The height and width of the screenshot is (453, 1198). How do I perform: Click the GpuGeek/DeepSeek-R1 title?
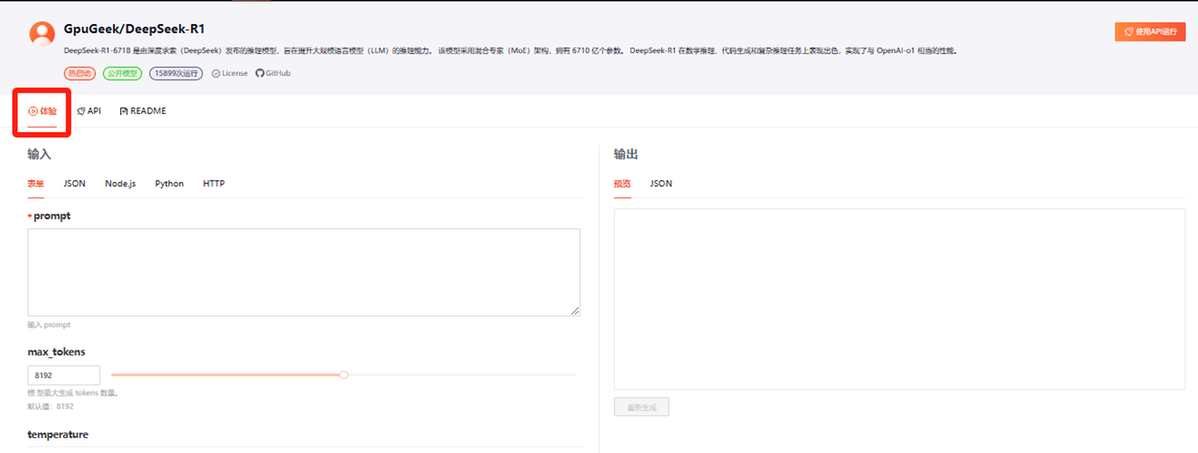[x=134, y=30]
